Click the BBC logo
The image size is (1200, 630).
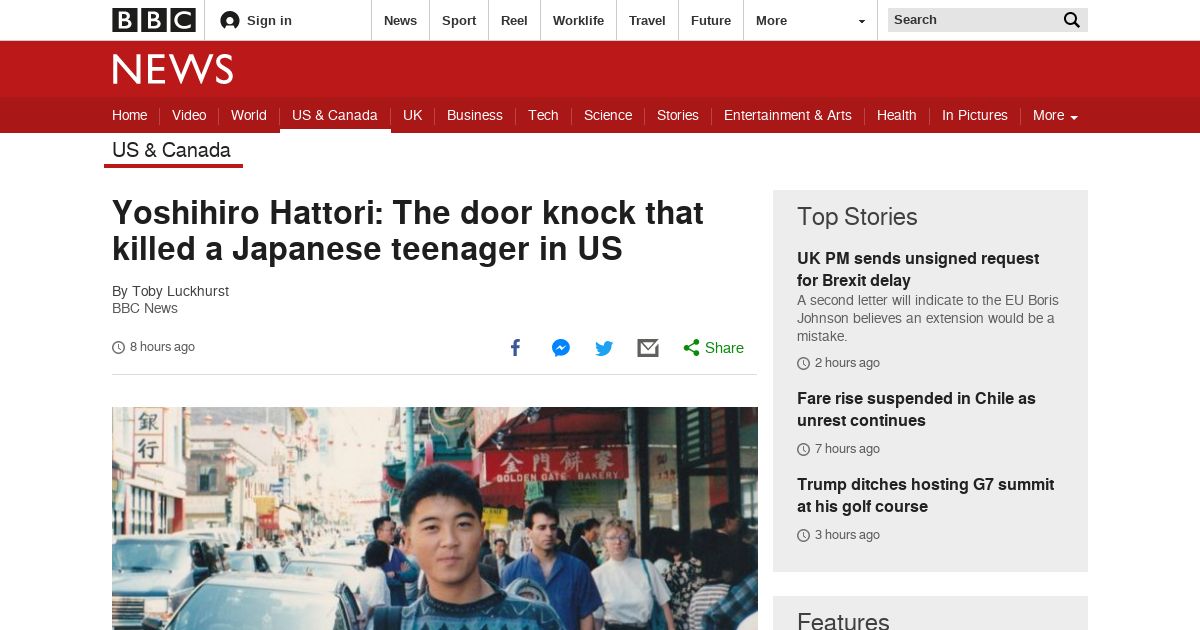pyautogui.click(x=153, y=20)
